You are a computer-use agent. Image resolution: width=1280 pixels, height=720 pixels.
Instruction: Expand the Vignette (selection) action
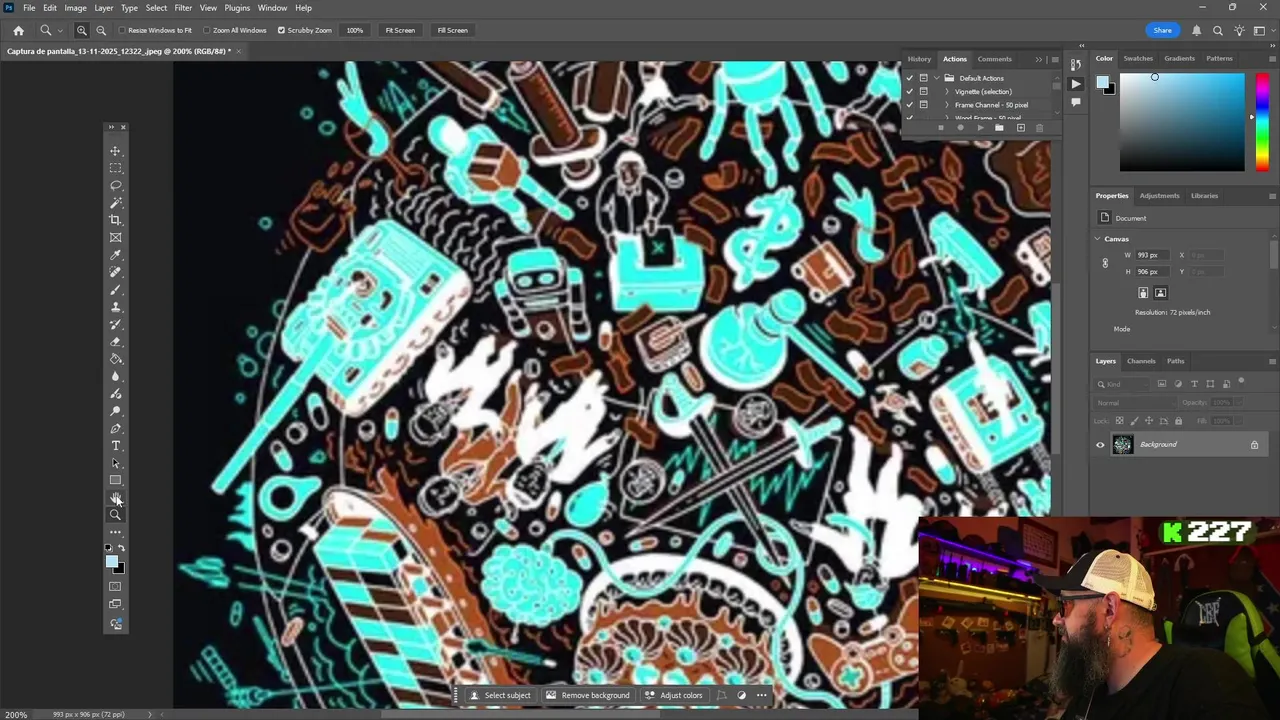coord(947,91)
